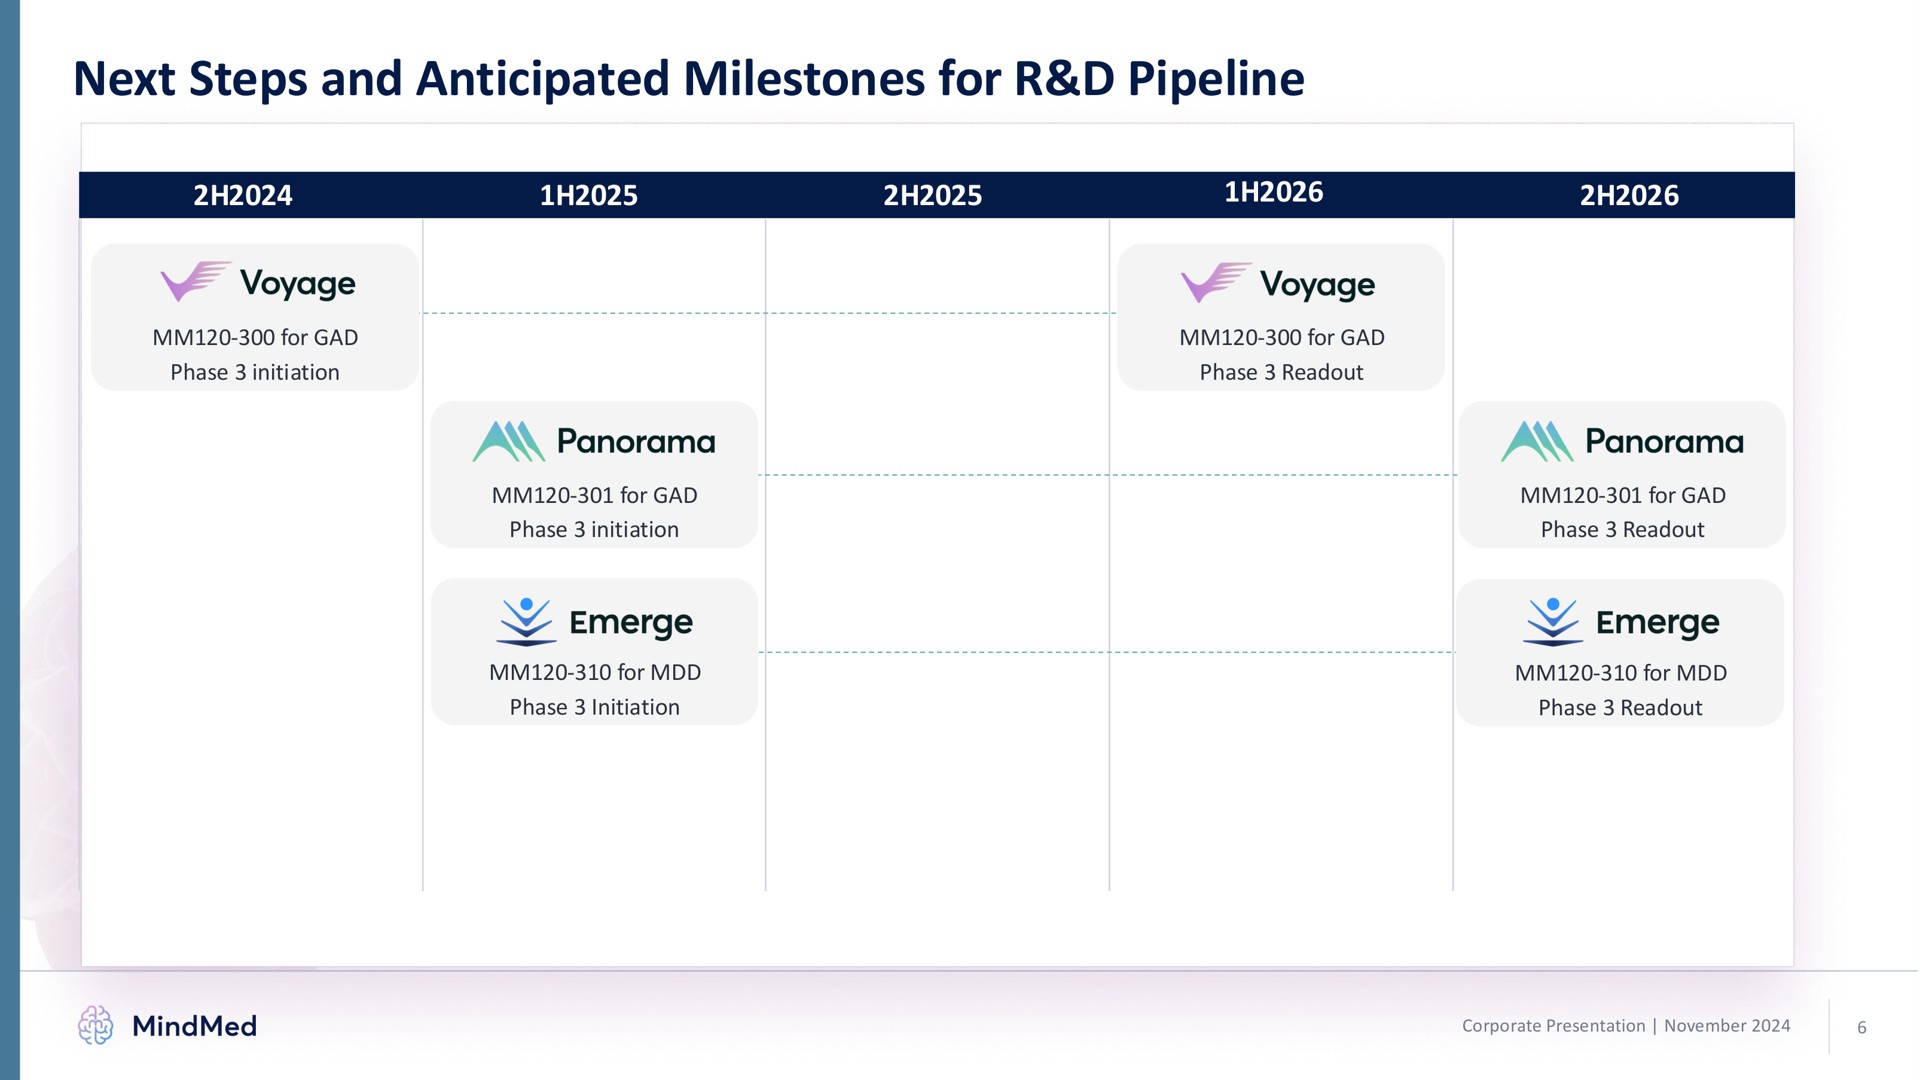Click the Voyage wordmark in the 1H2026 card
The width and height of the screenshot is (1920, 1080).
tap(1318, 286)
